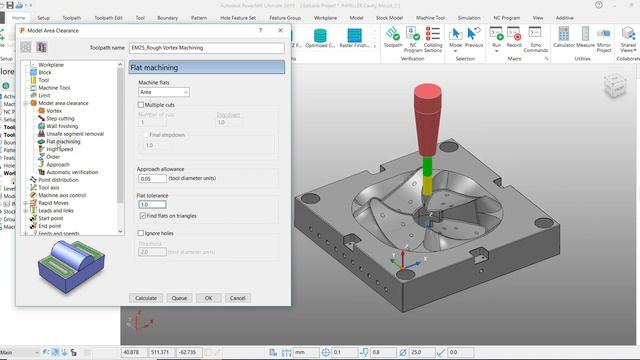Select Step cutting tree item

pos(60,118)
